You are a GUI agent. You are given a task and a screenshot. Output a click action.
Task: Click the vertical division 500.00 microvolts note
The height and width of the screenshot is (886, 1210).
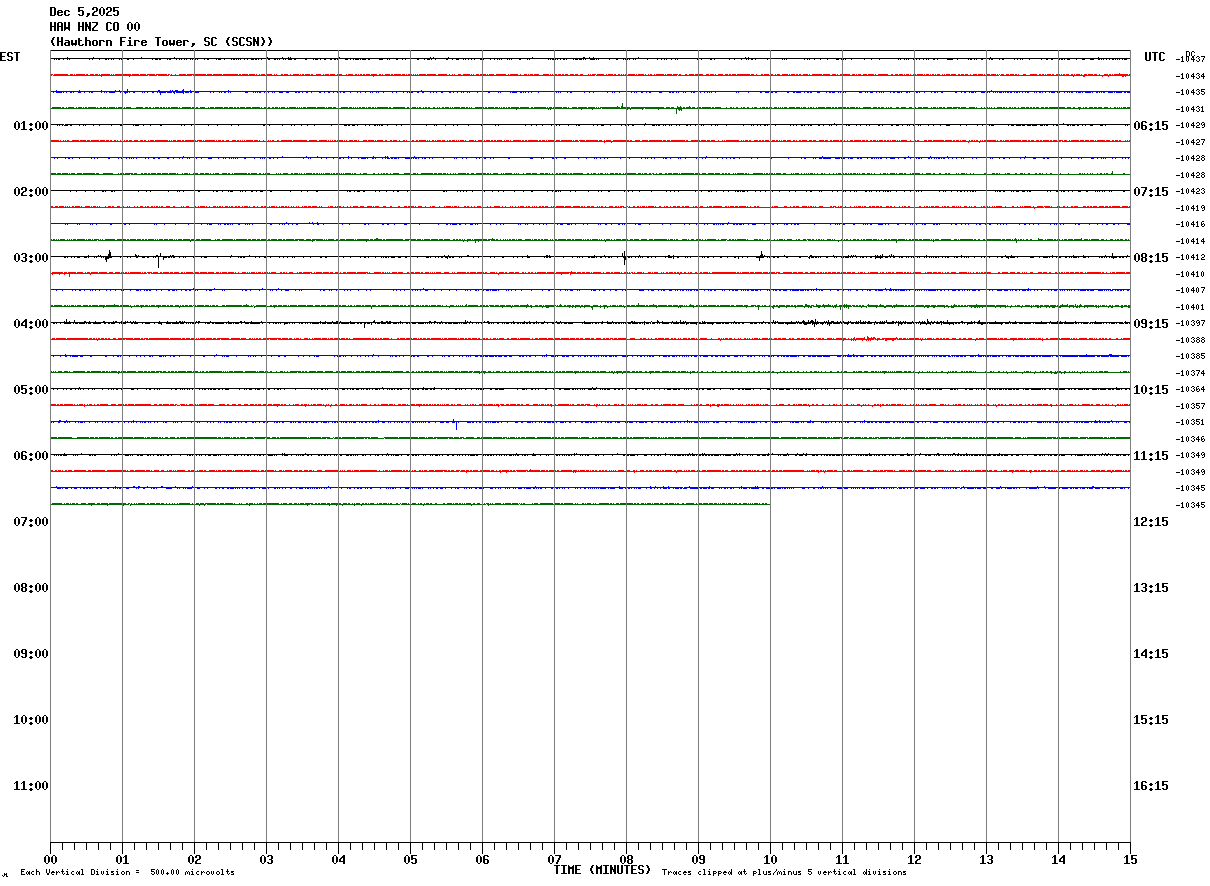coord(127,873)
